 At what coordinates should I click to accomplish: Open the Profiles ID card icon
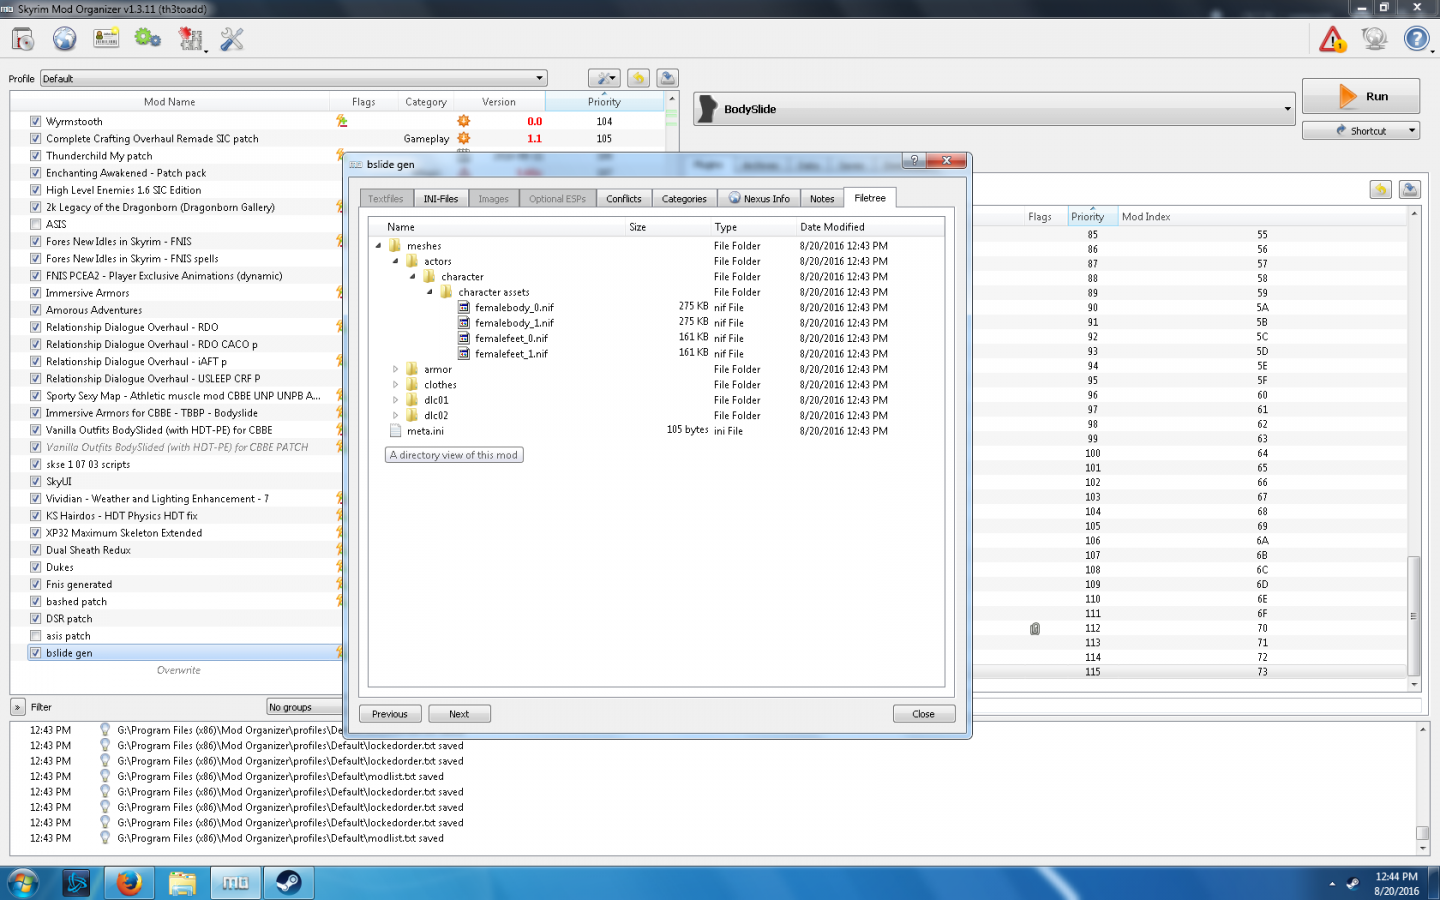coord(106,39)
